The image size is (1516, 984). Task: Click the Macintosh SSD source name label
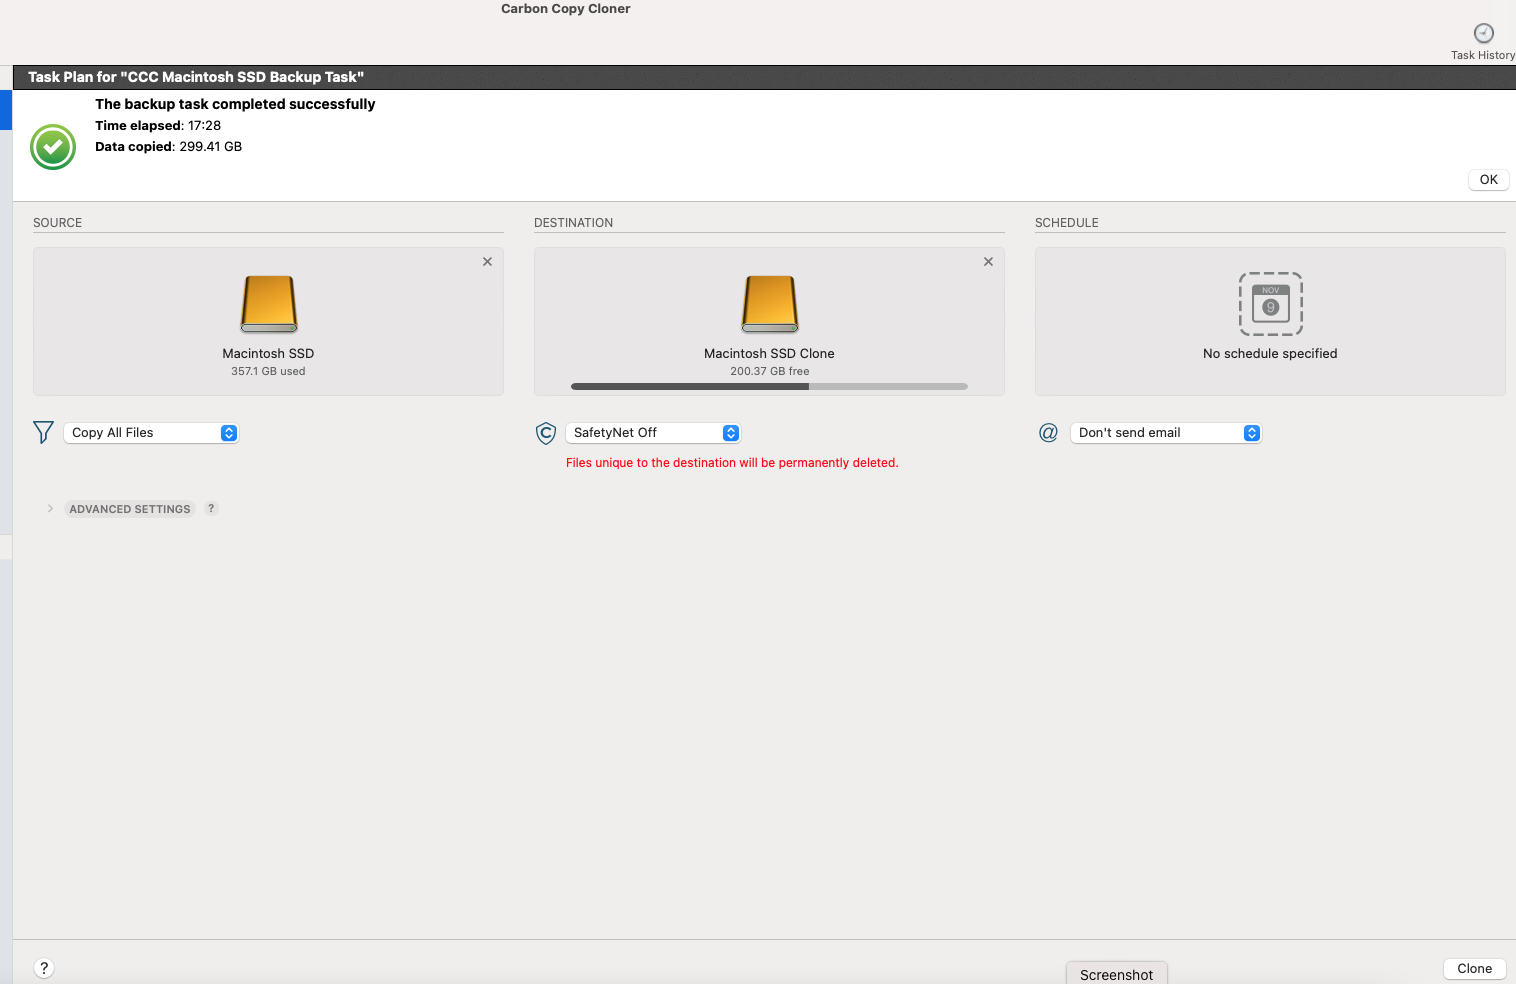click(x=268, y=354)
